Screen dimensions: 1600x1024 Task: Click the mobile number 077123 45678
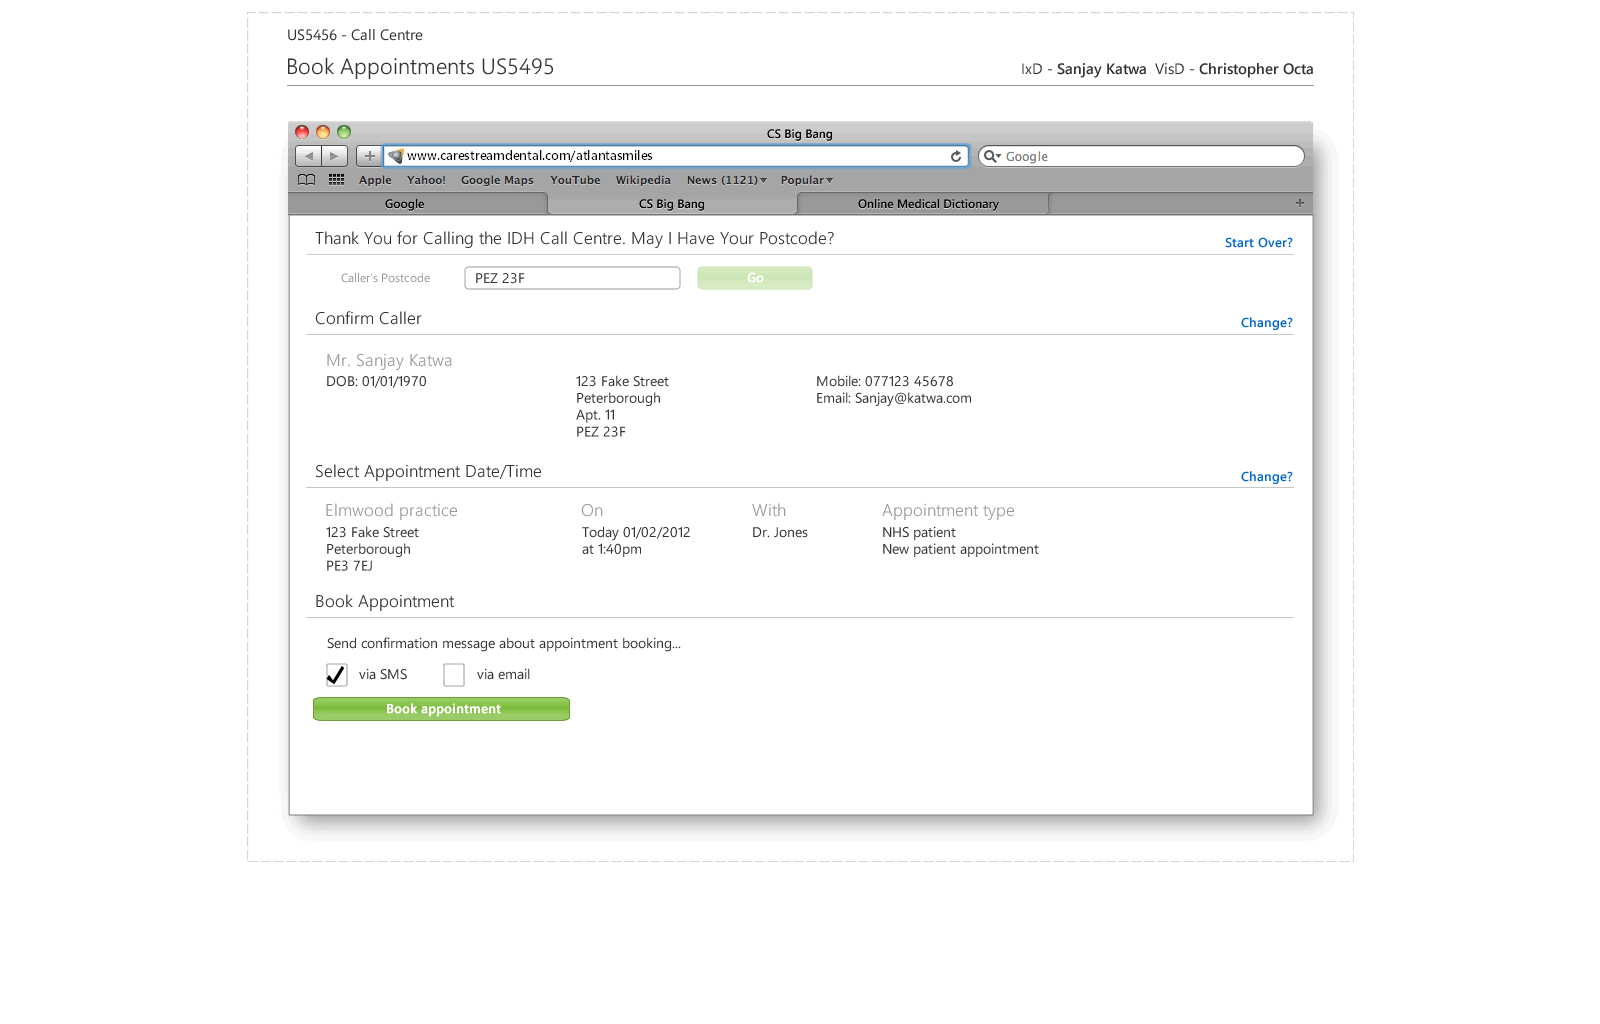pyautogui.click(x=909, y=382)
